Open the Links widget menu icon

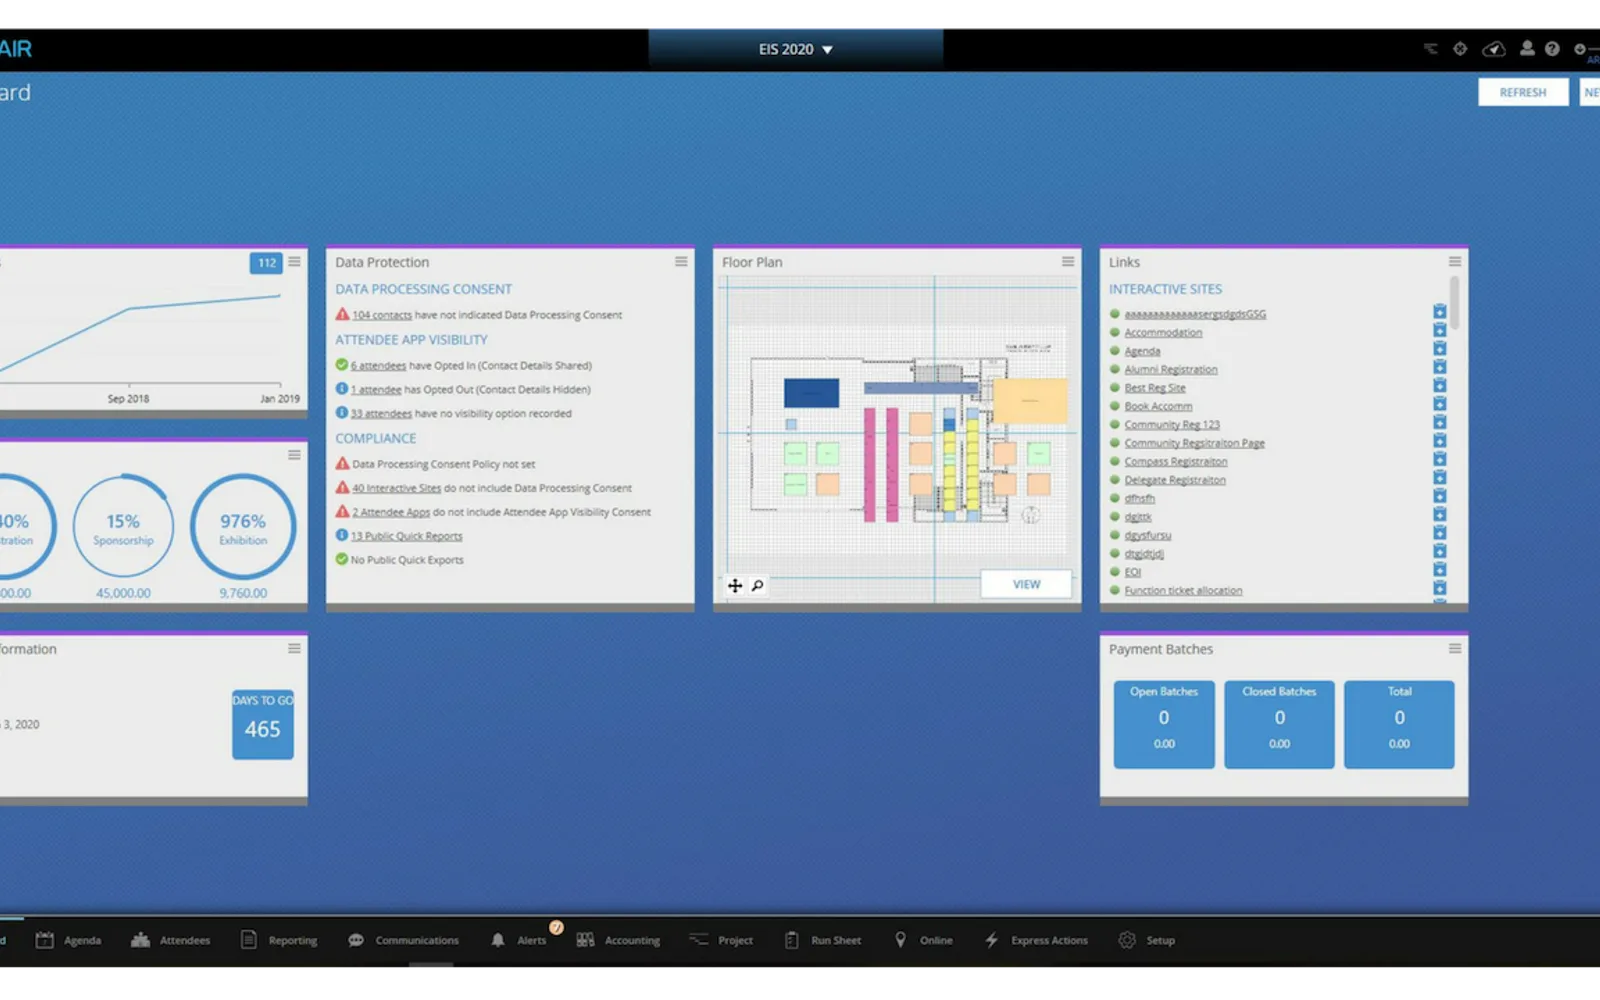coord(1455,262)
